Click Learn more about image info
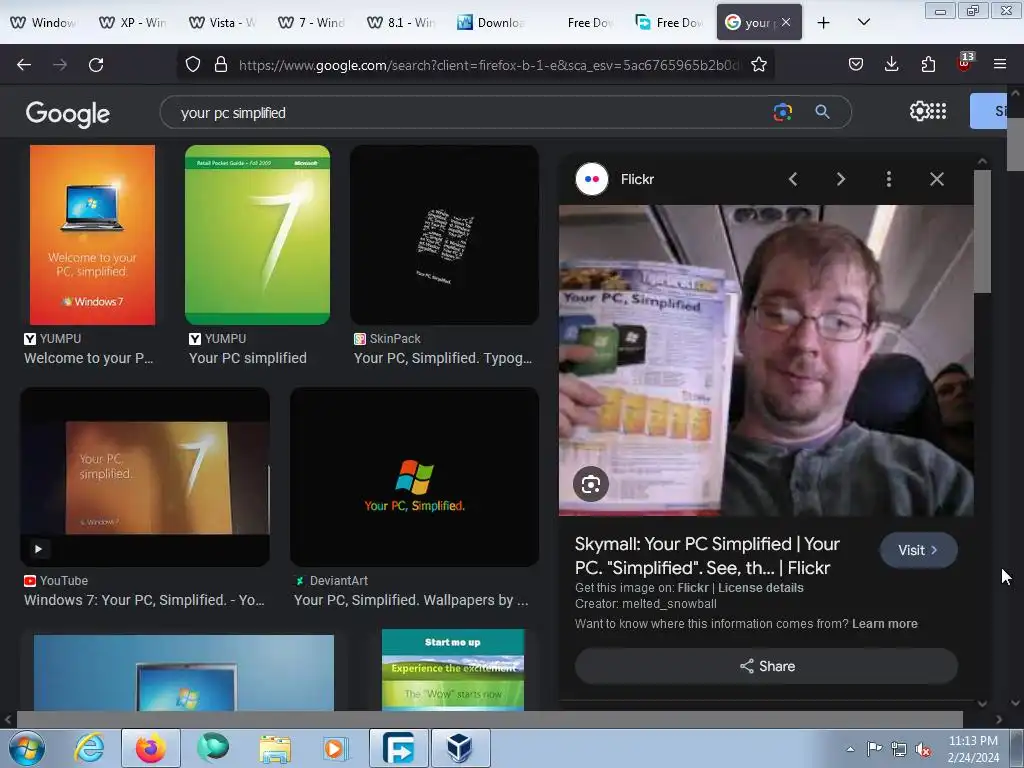 884,624
